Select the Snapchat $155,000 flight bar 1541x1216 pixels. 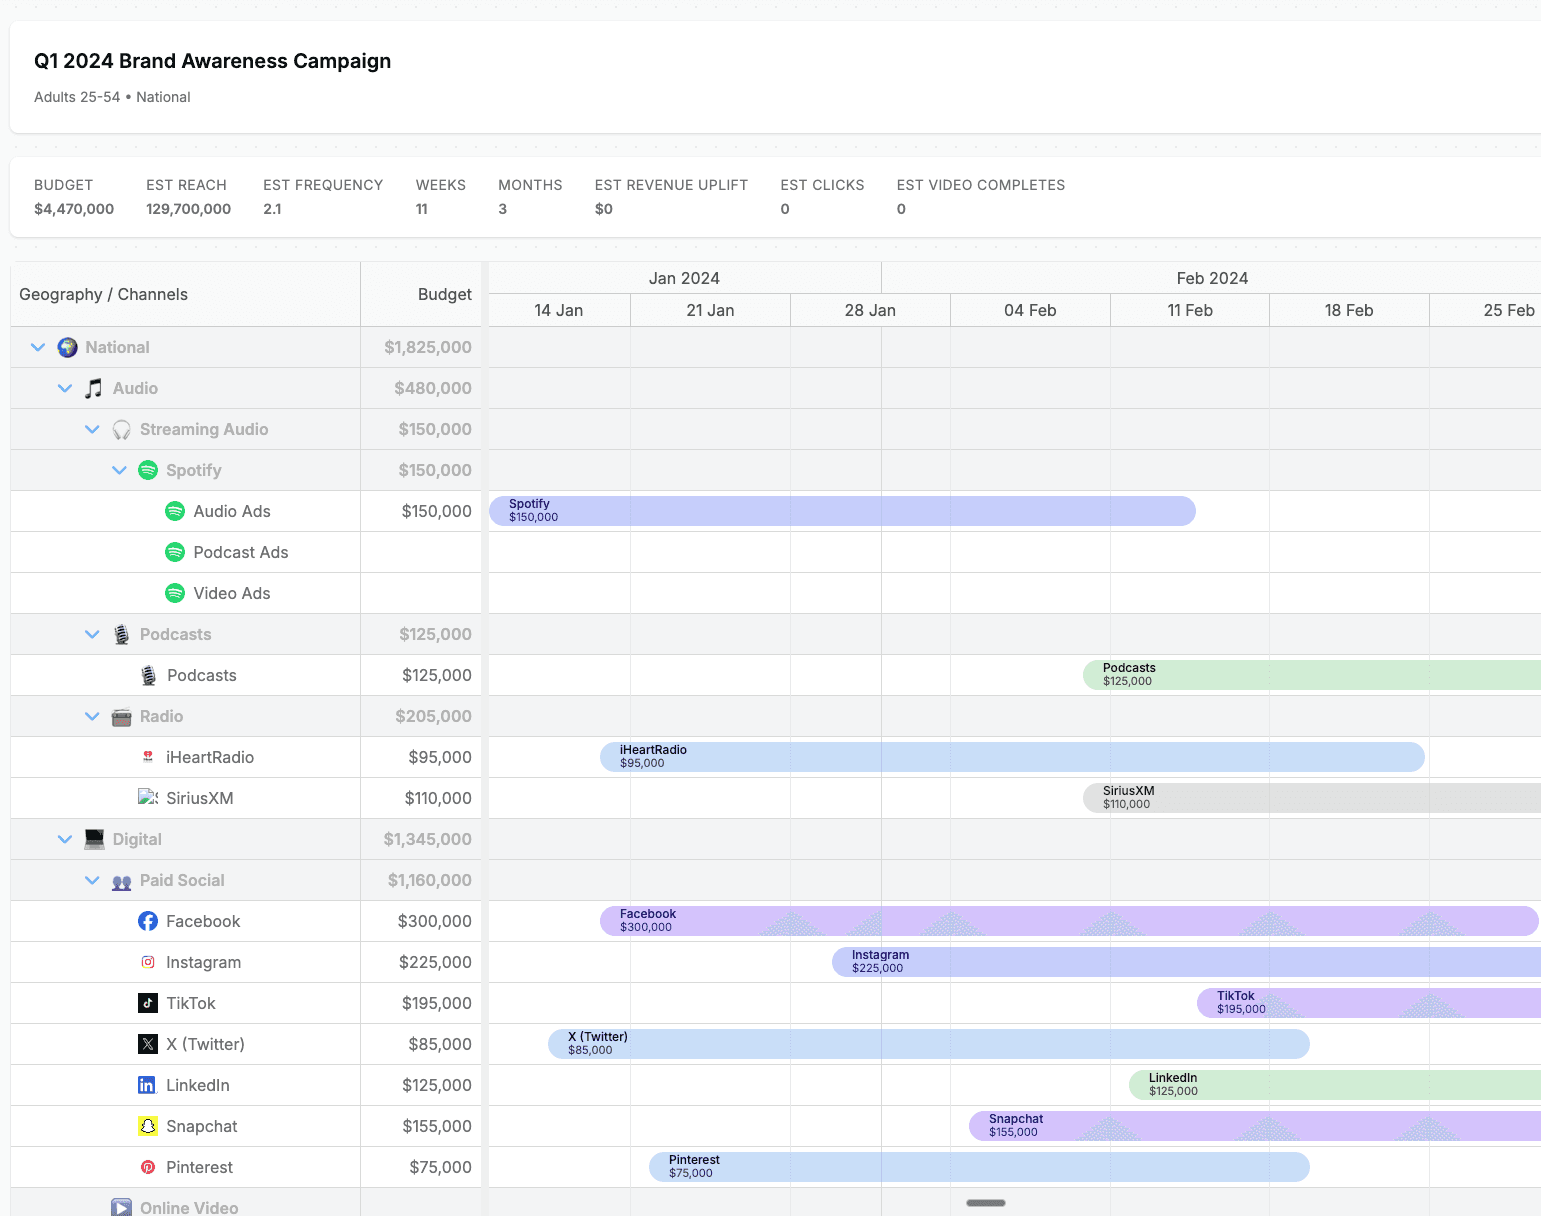1255,1126
